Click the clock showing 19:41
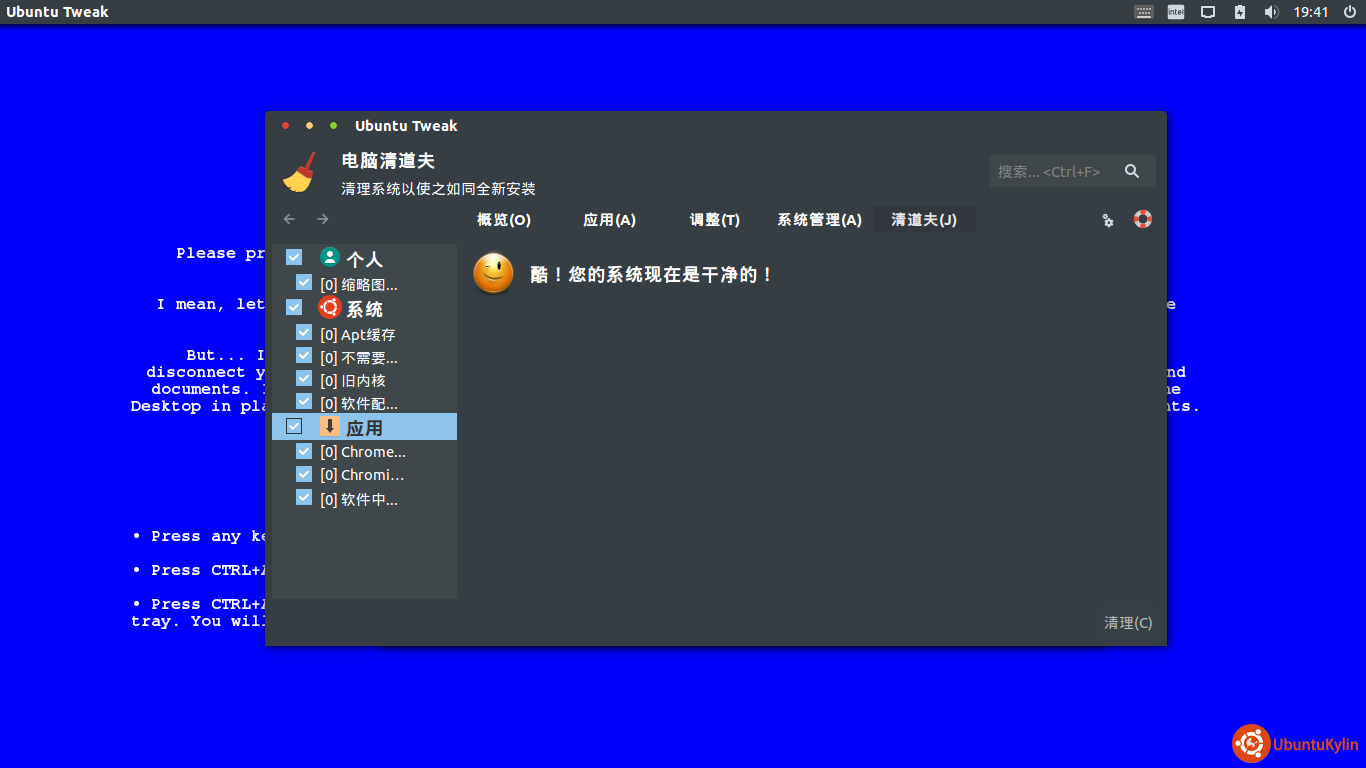The width and height of the screenshot is (1366, 768). coord(1310,12)
